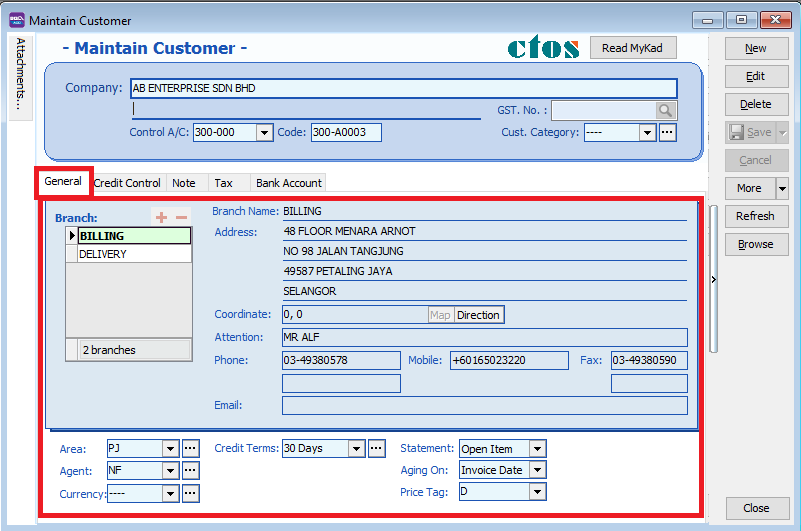Screen dimensions: 801x531
Task: Click the Email input field
Action: coord(484,405)
